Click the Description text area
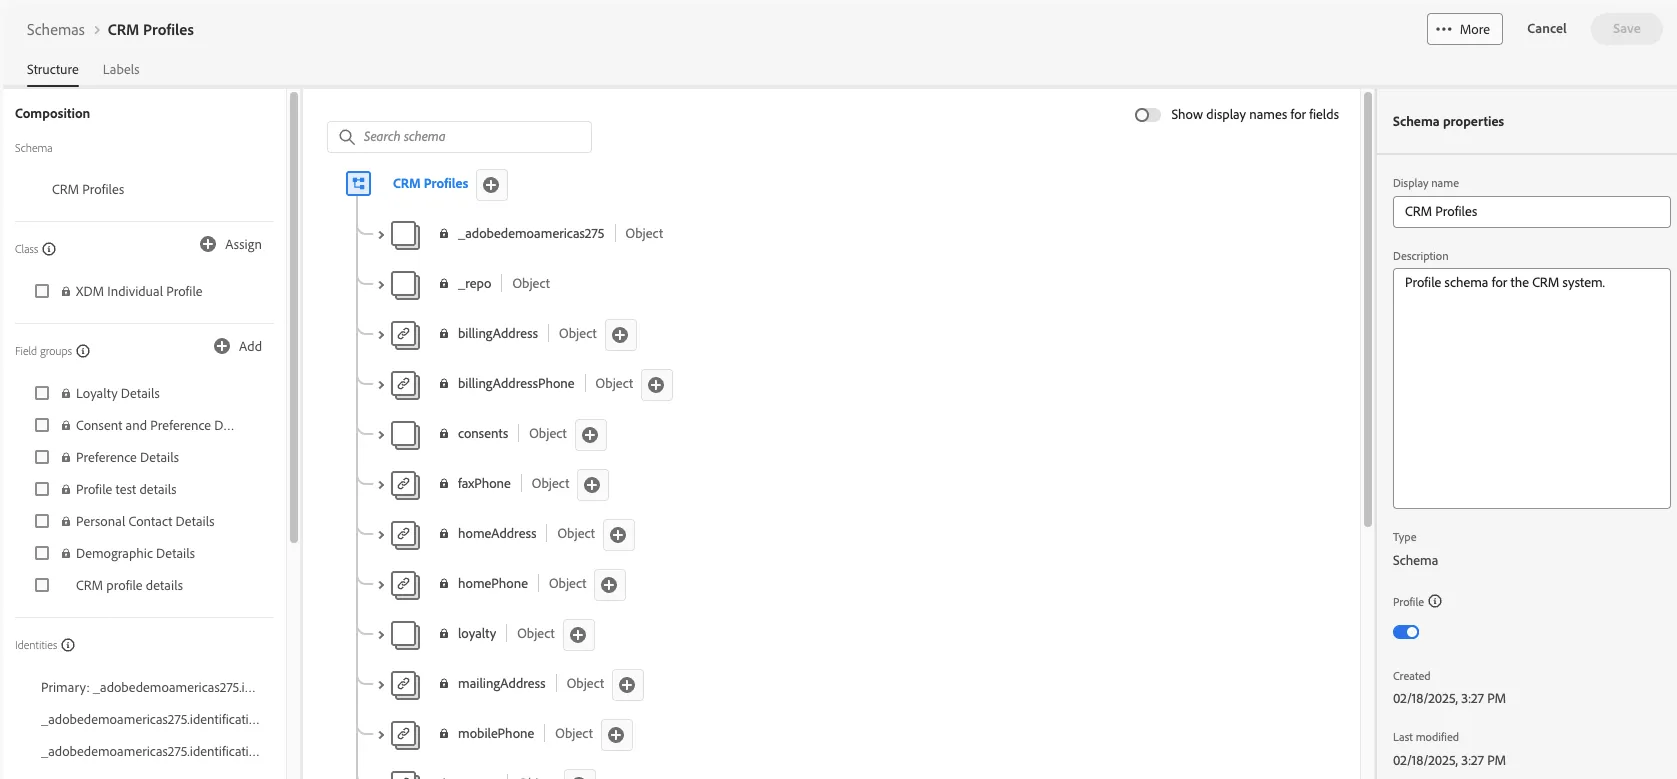Screen dimensions: 1677x779 tap(1531, 388)
